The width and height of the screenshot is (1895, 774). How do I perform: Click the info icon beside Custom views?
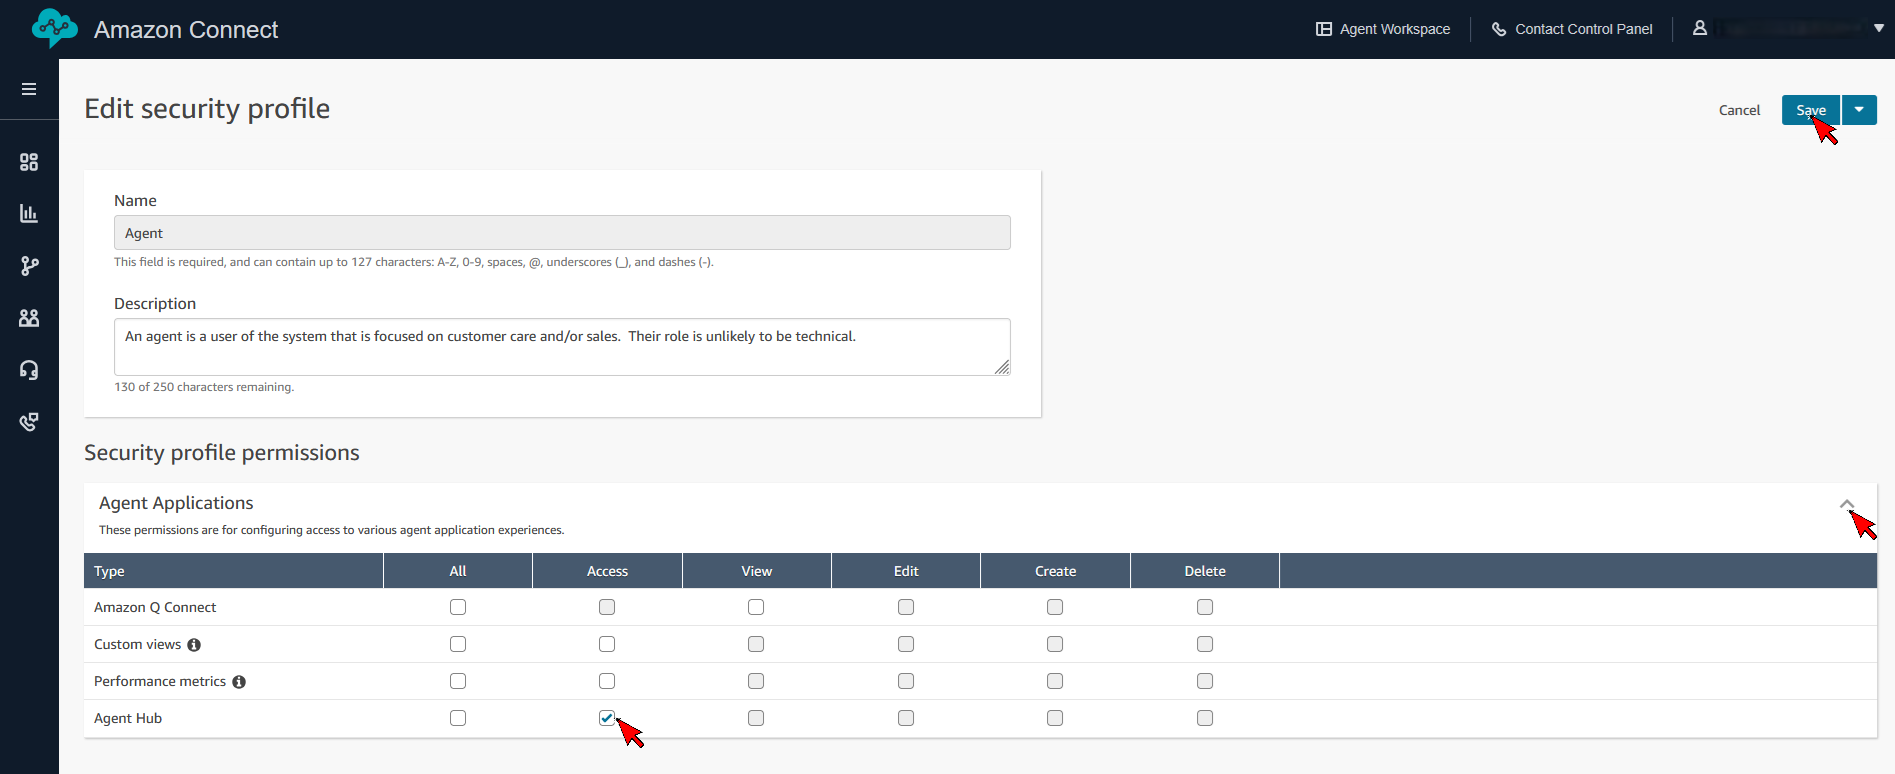pyautogui.click(x=194, y=645)
